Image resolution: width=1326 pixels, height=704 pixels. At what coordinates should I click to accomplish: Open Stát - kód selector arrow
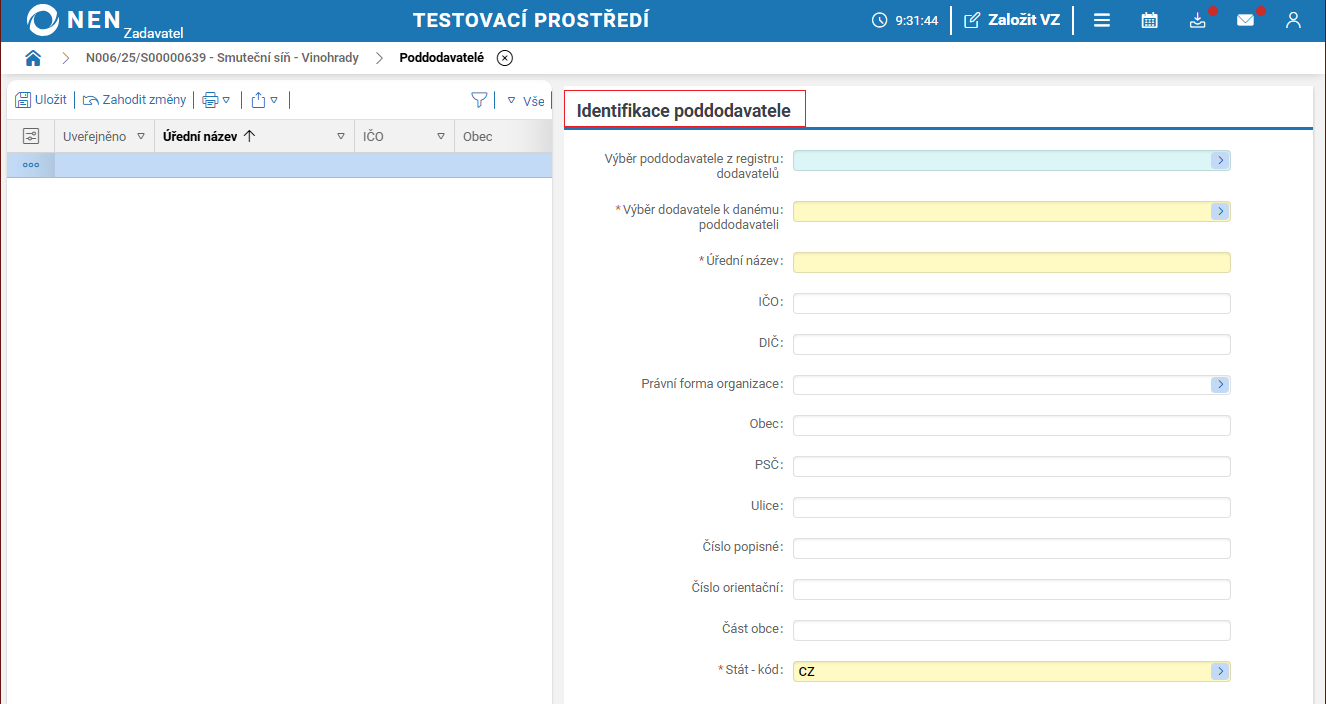1220,671
